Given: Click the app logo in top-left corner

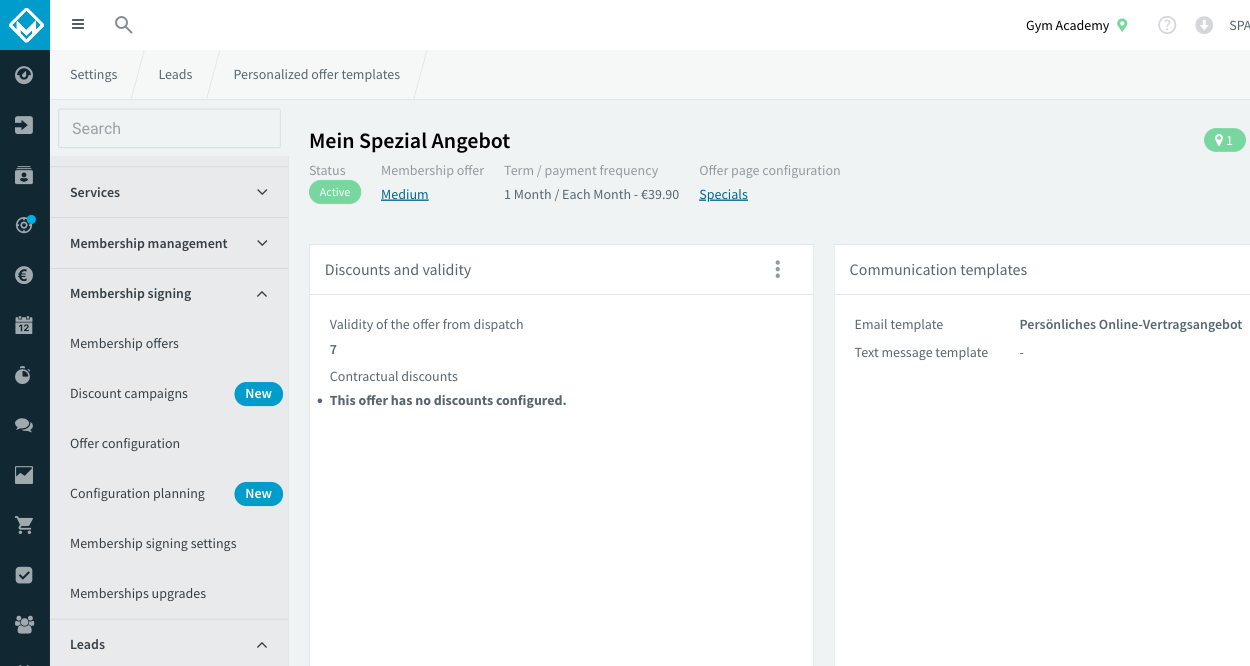Looking at the screenshot, I should (x=25, y=24).
